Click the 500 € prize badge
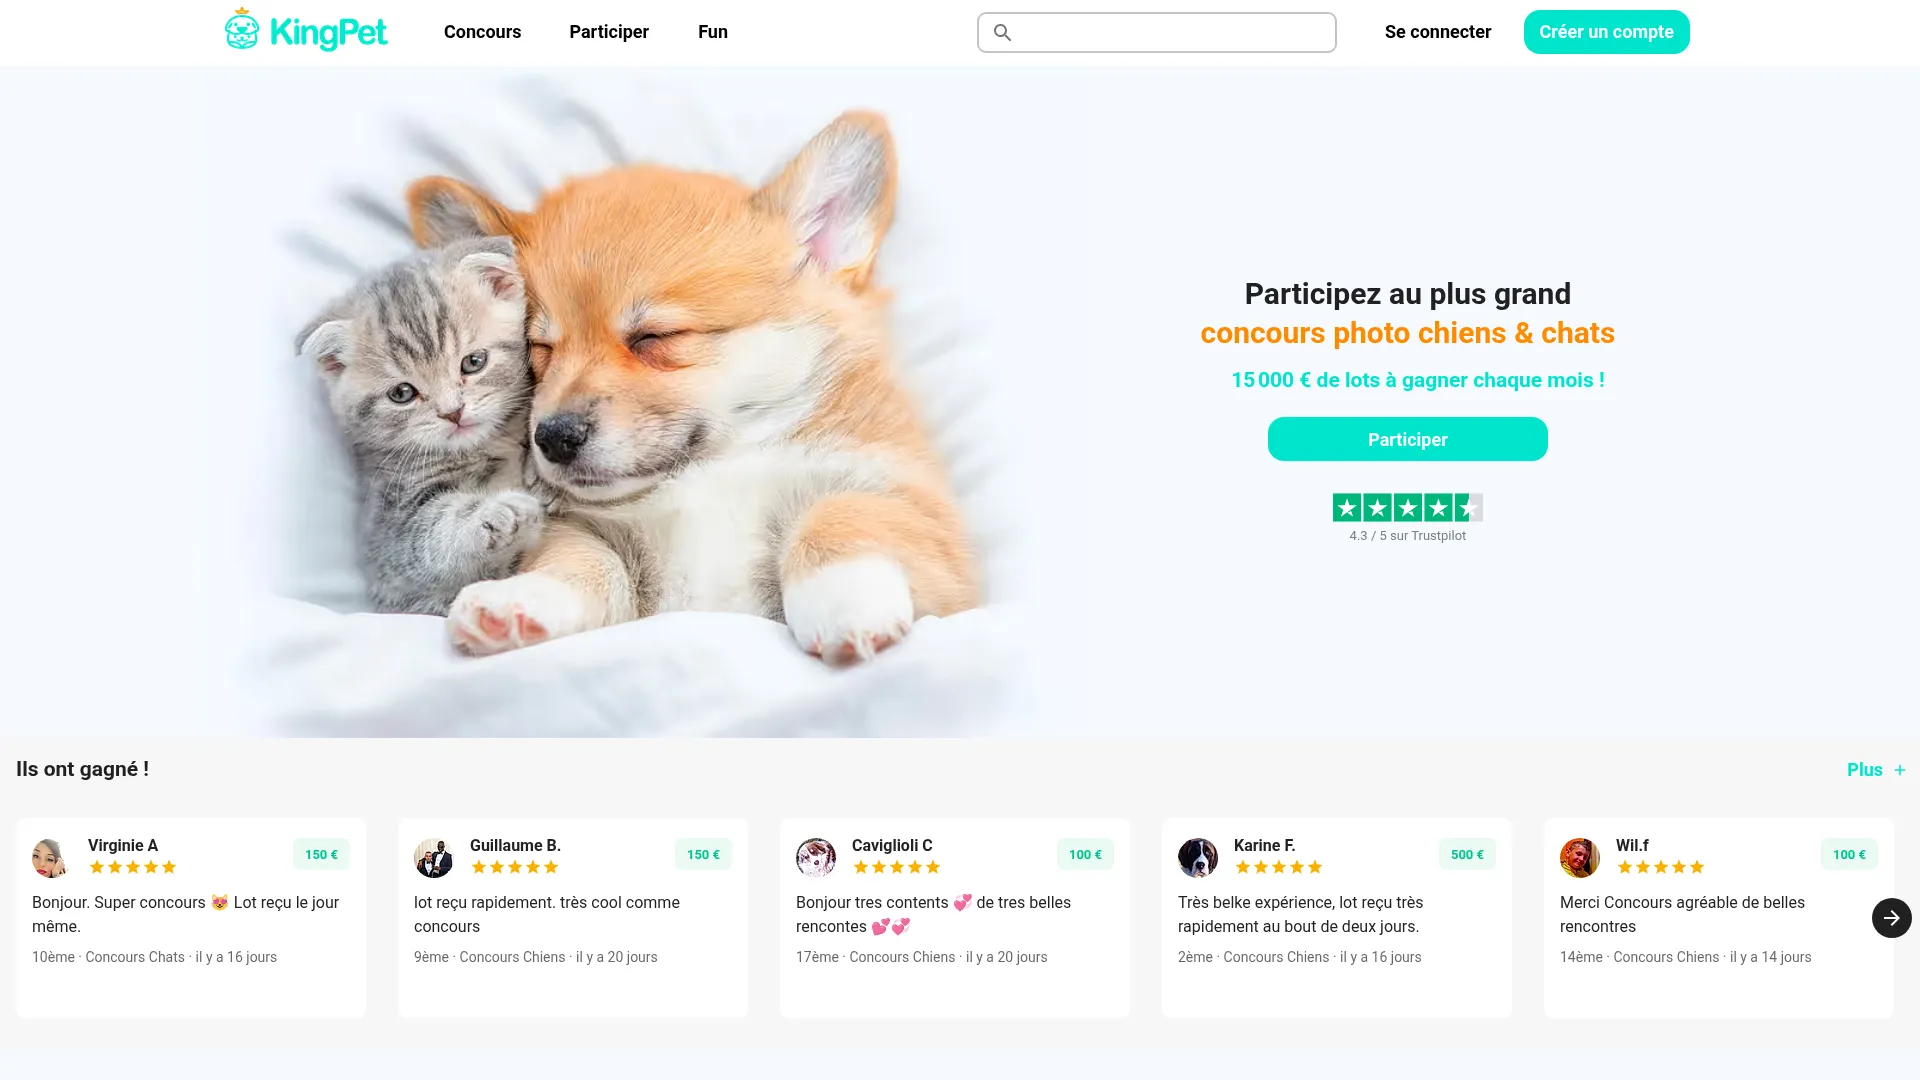 click(x=1467, y=854)
